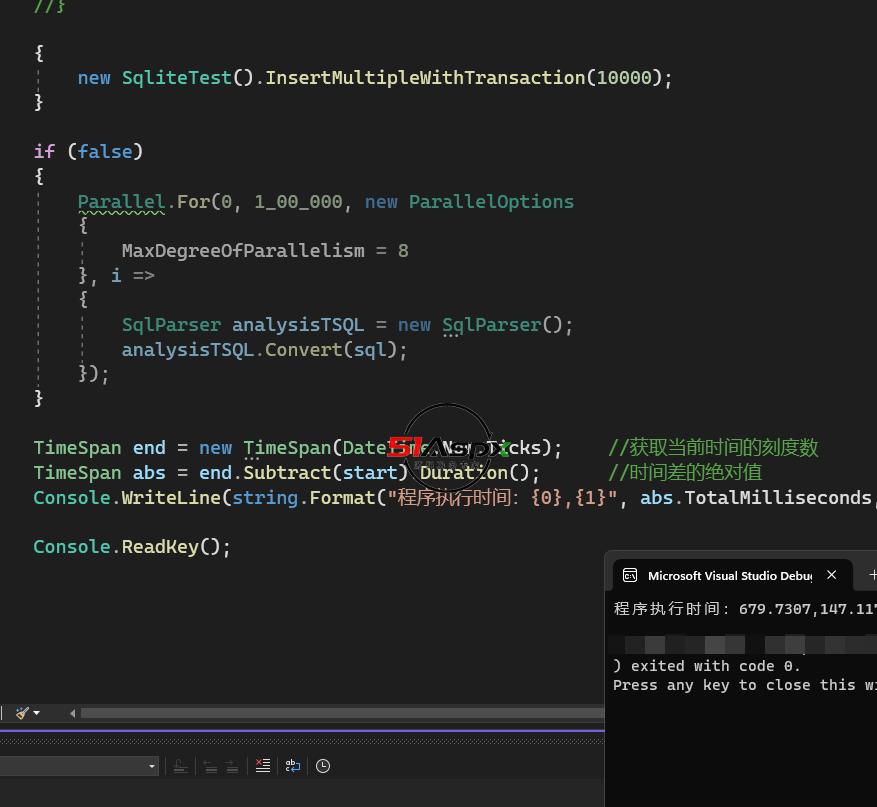This screenshot has height=807, width=877.
Task: Close the Microsoft Visual Studio Debug tab
Action: pos(832,575)
